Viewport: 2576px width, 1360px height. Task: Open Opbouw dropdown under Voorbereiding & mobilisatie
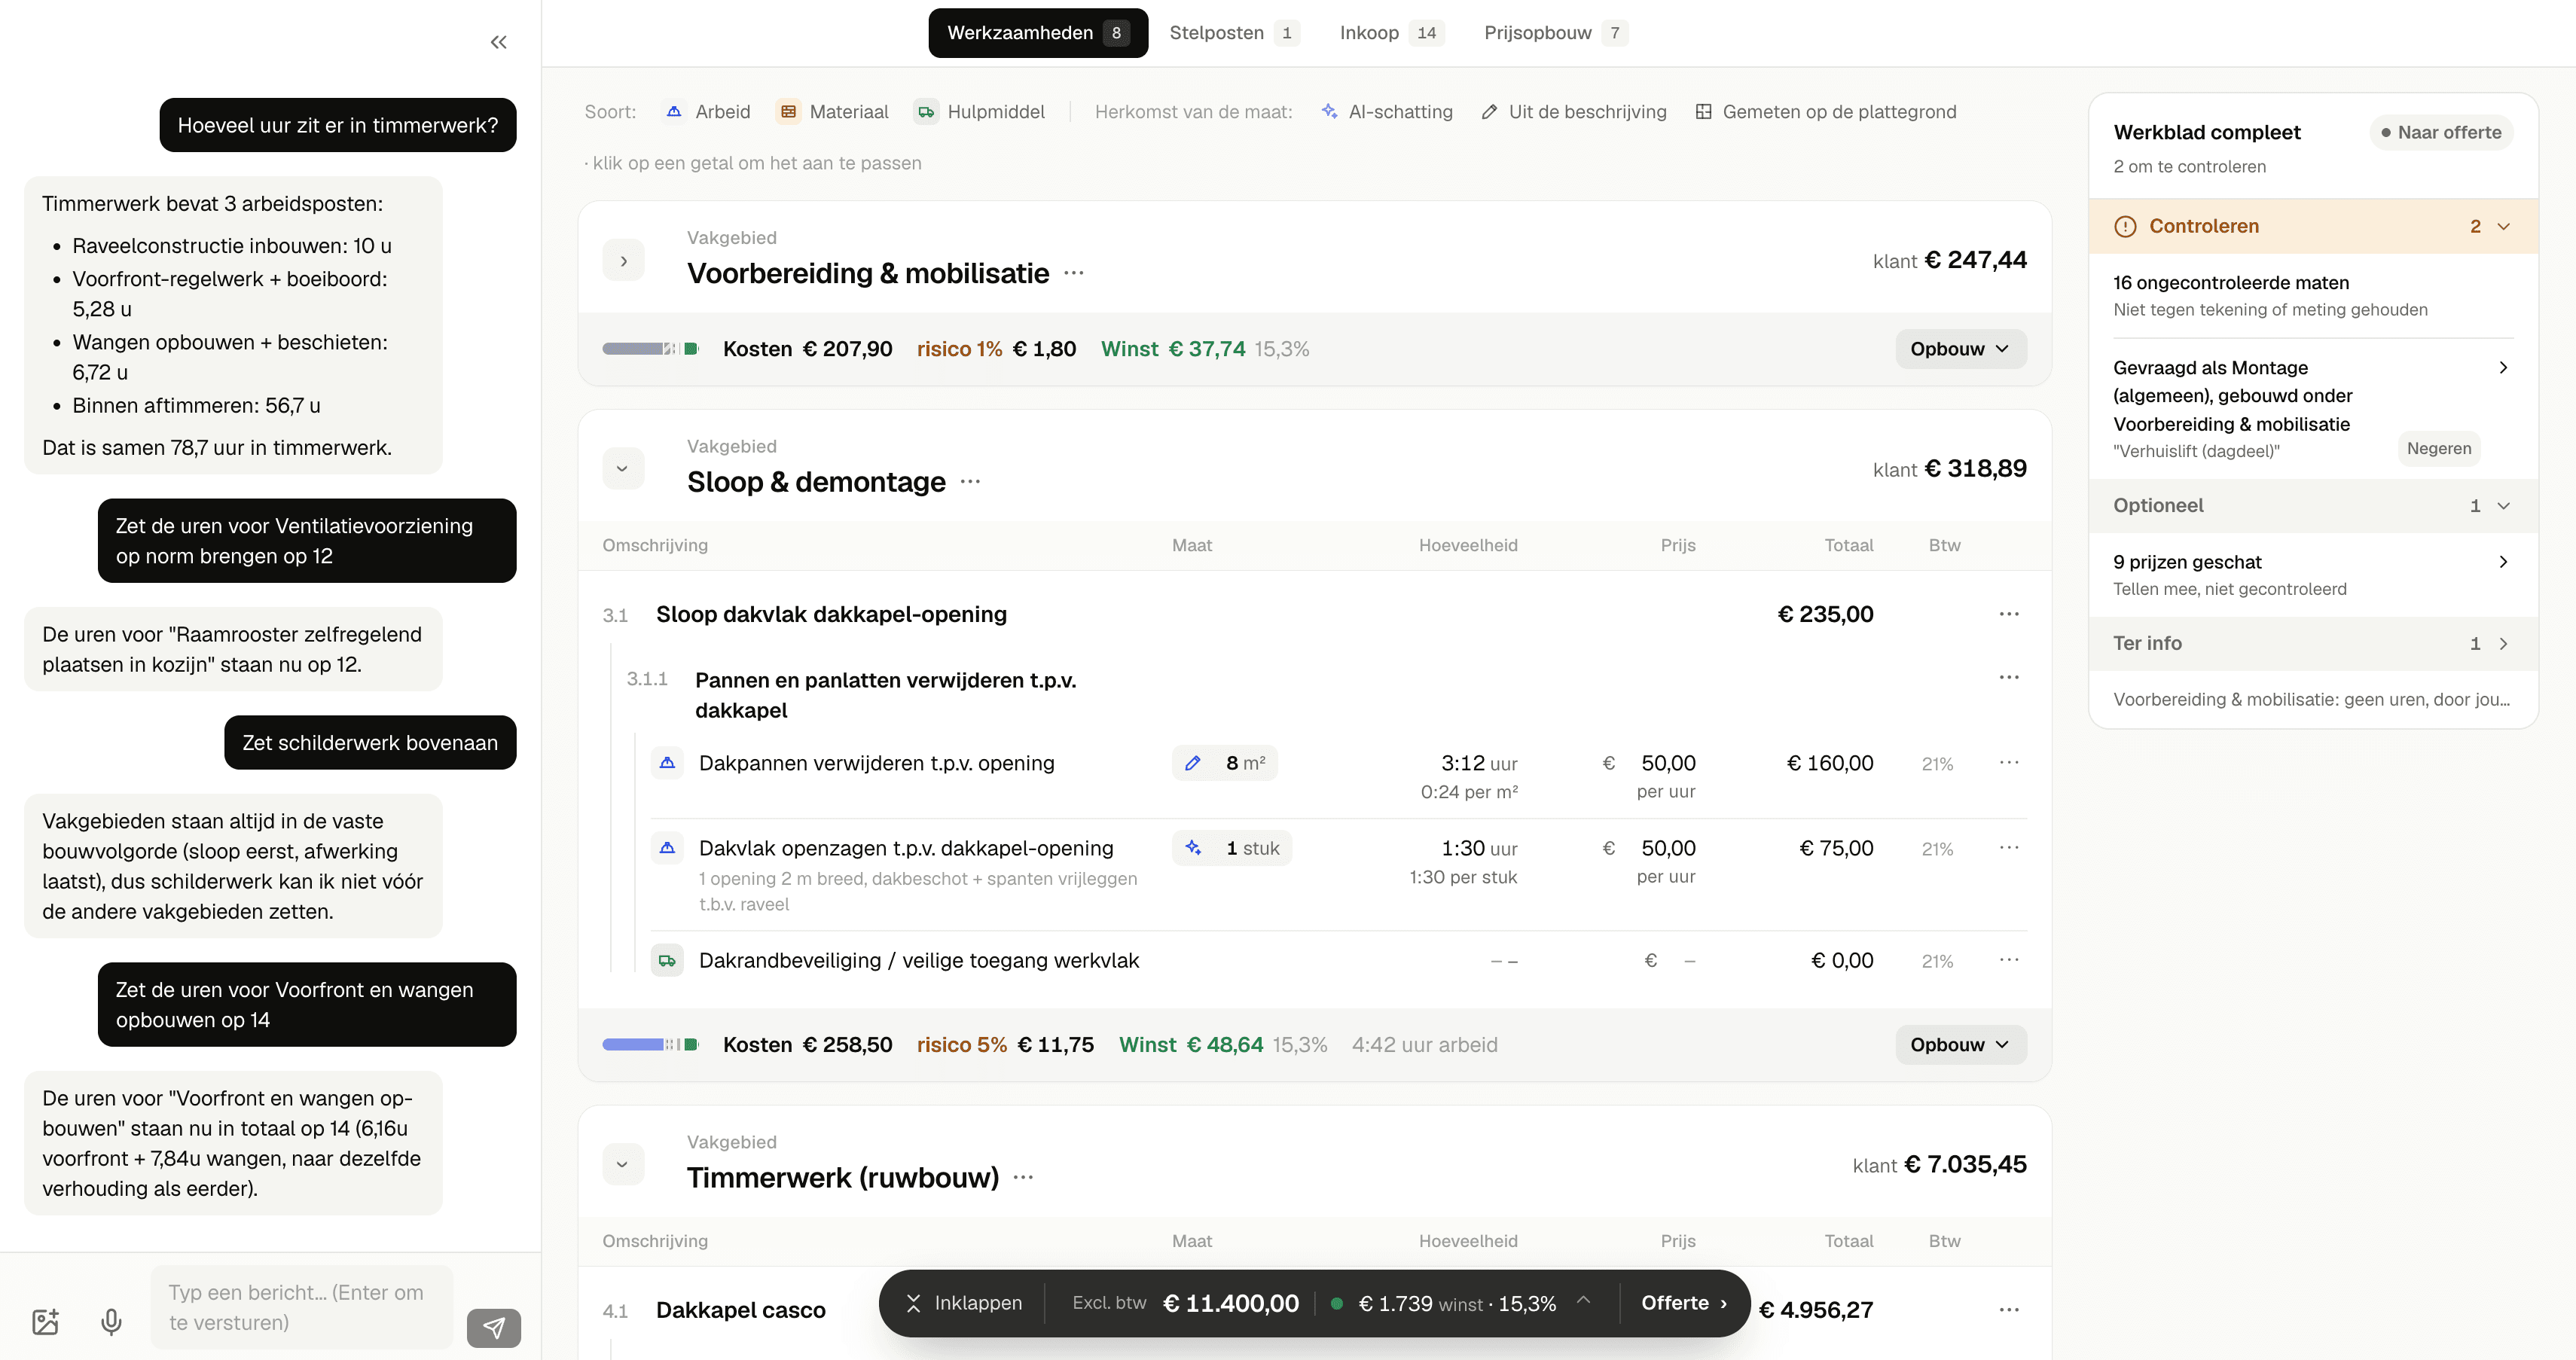[x=1960, y=349]
